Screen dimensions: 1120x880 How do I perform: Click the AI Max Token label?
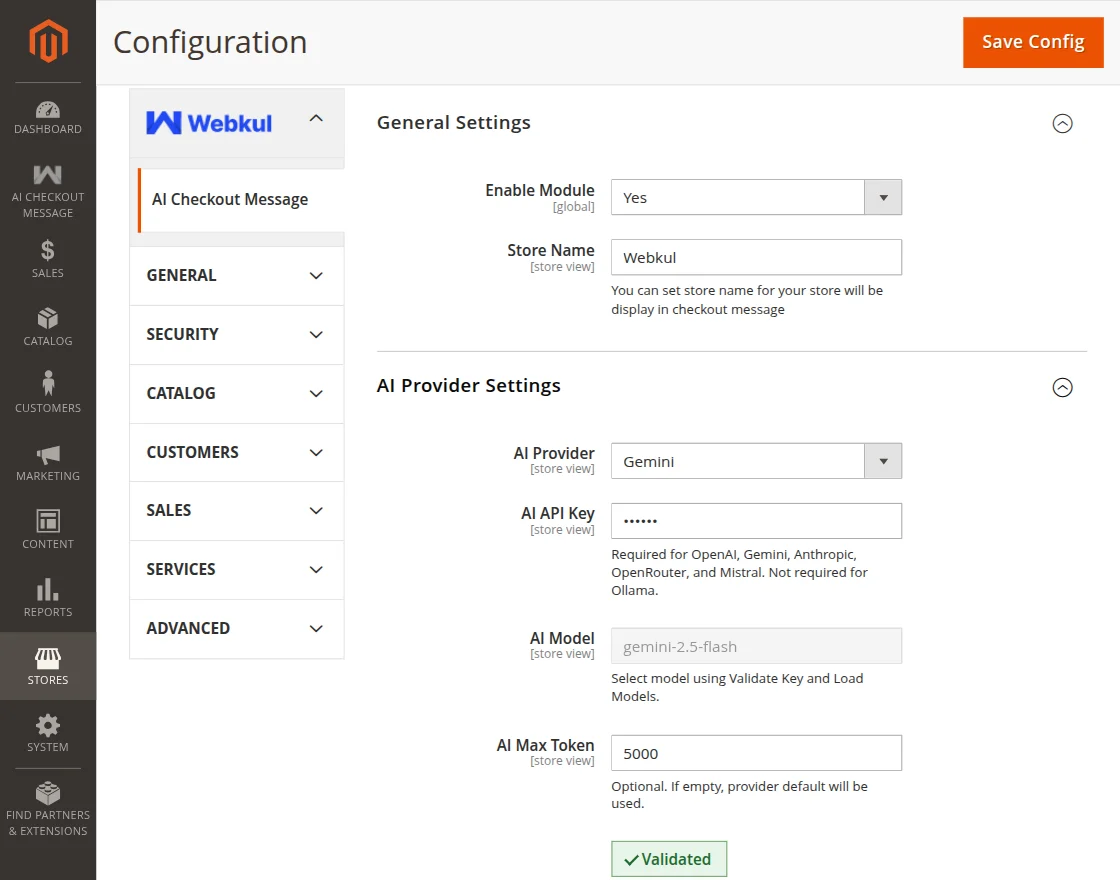[546, 746]
